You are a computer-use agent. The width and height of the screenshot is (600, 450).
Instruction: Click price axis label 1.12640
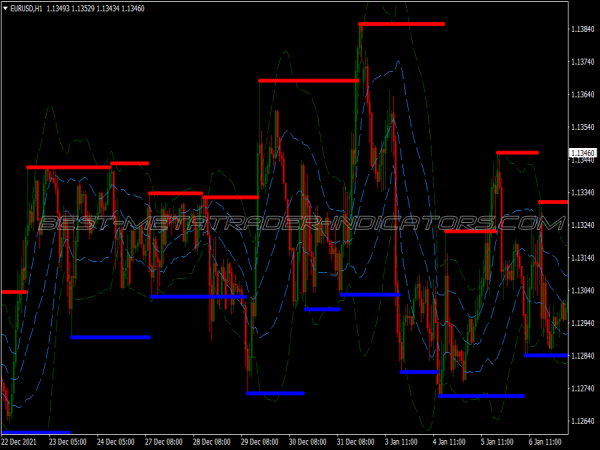(x=583, y=421)
